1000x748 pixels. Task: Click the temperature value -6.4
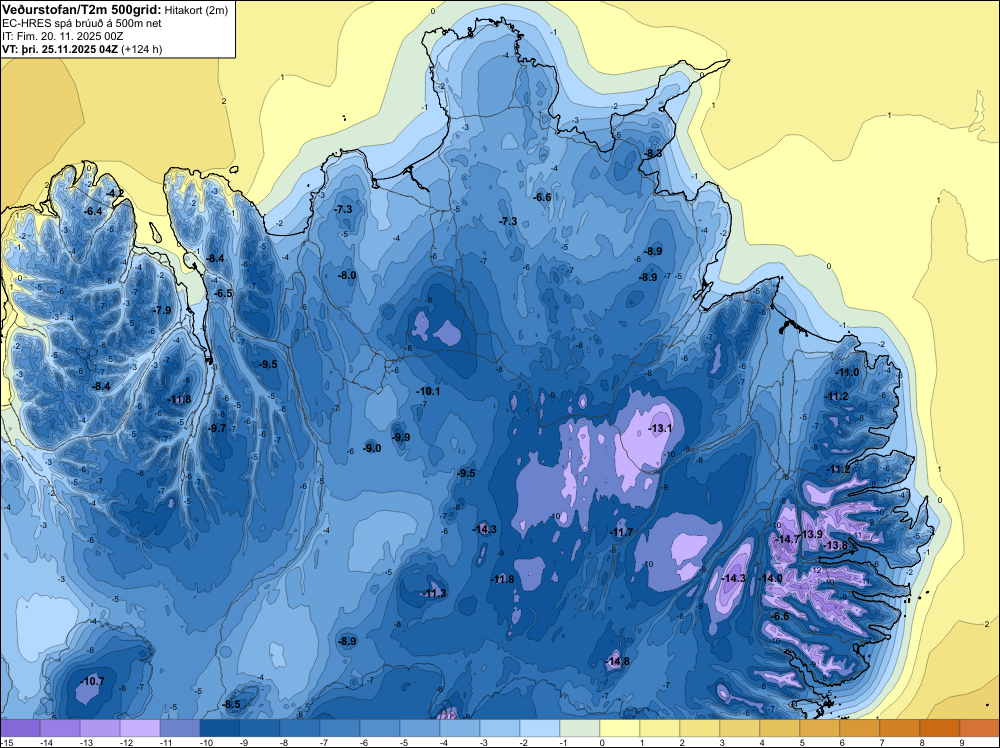[93, 211]
